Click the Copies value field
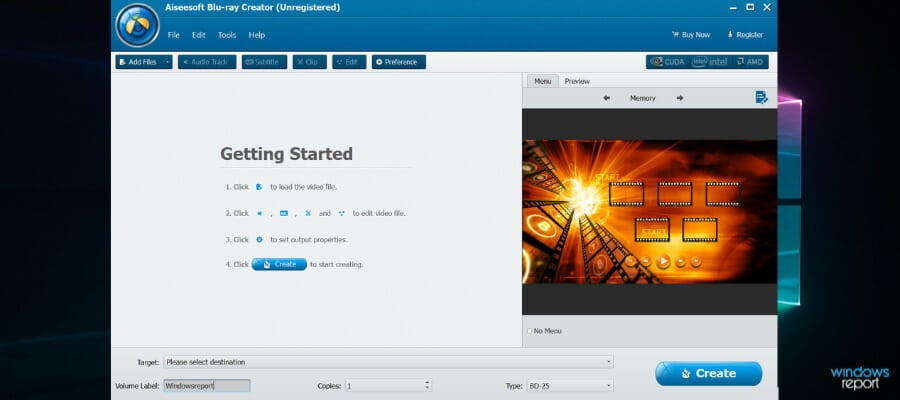 coord(384,386)
